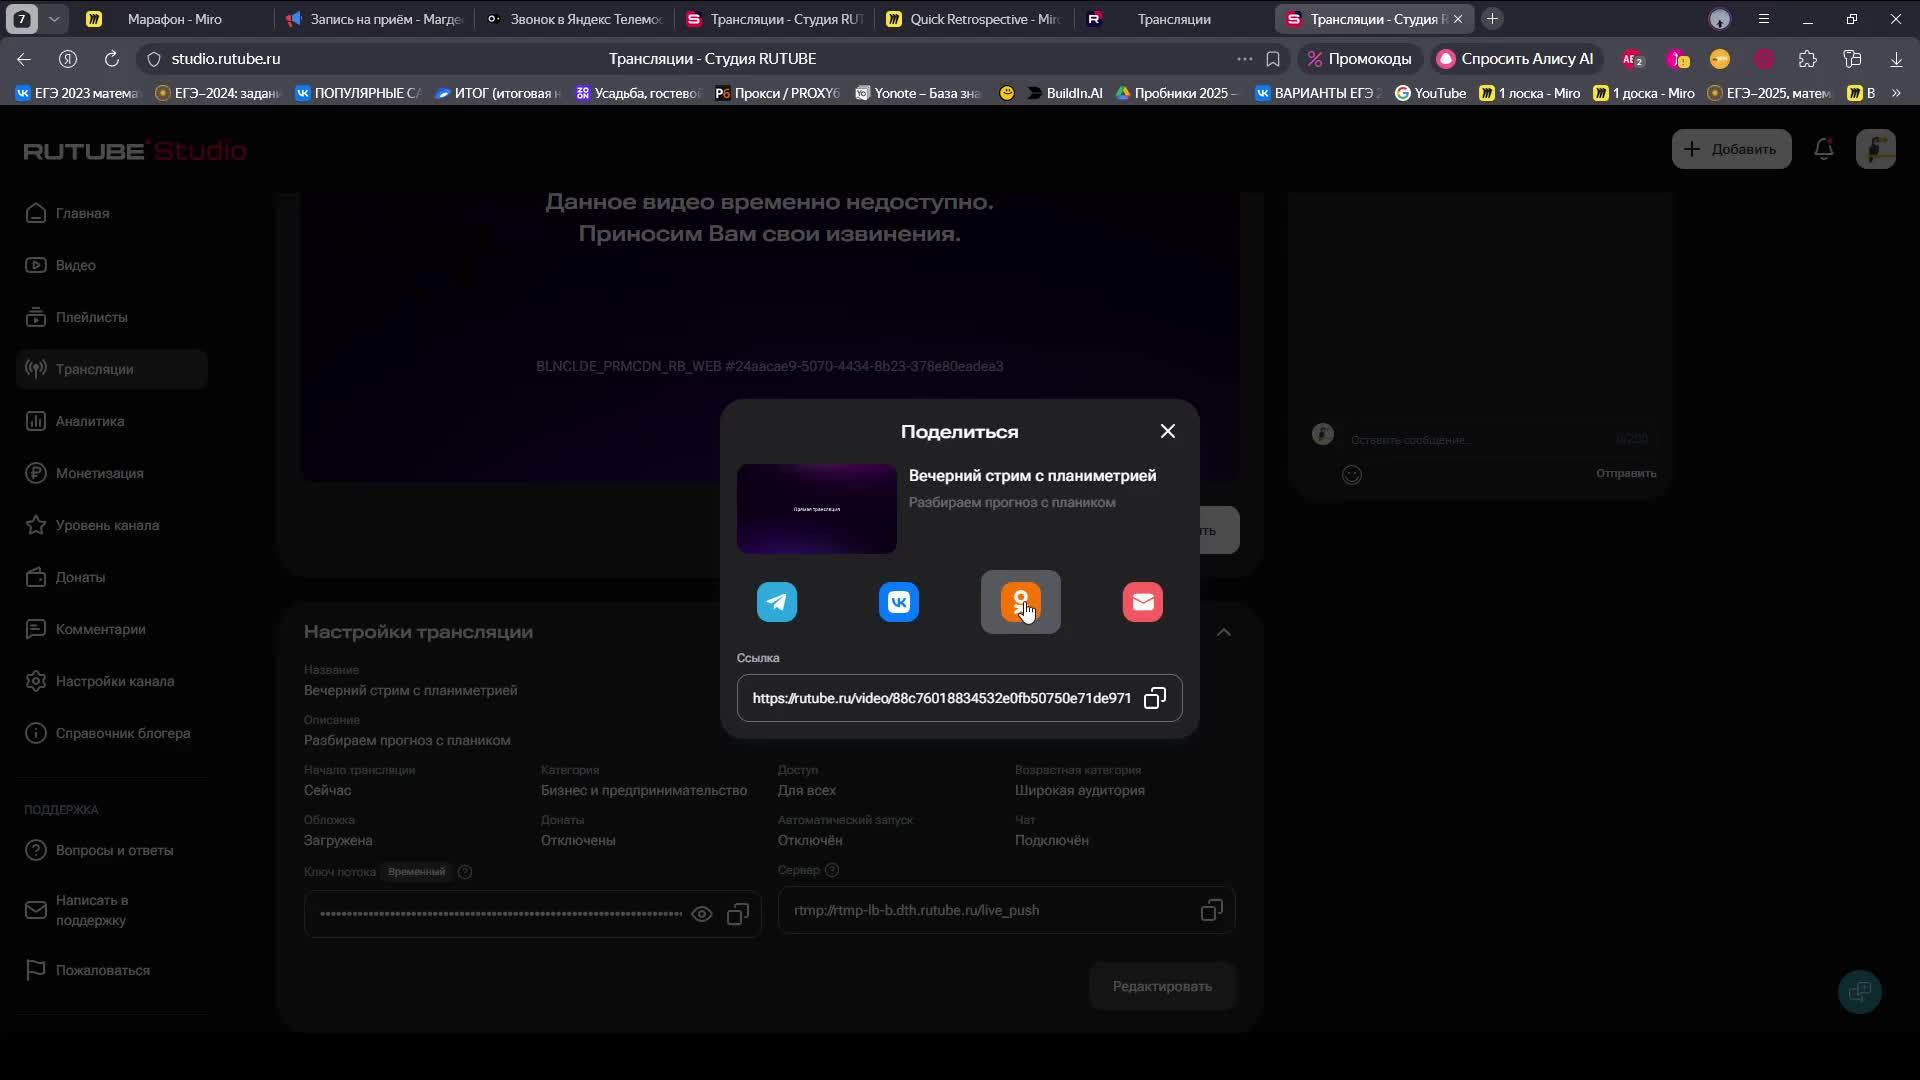Expand the bookmarks overflow chevron

[x=1896, y=93]
